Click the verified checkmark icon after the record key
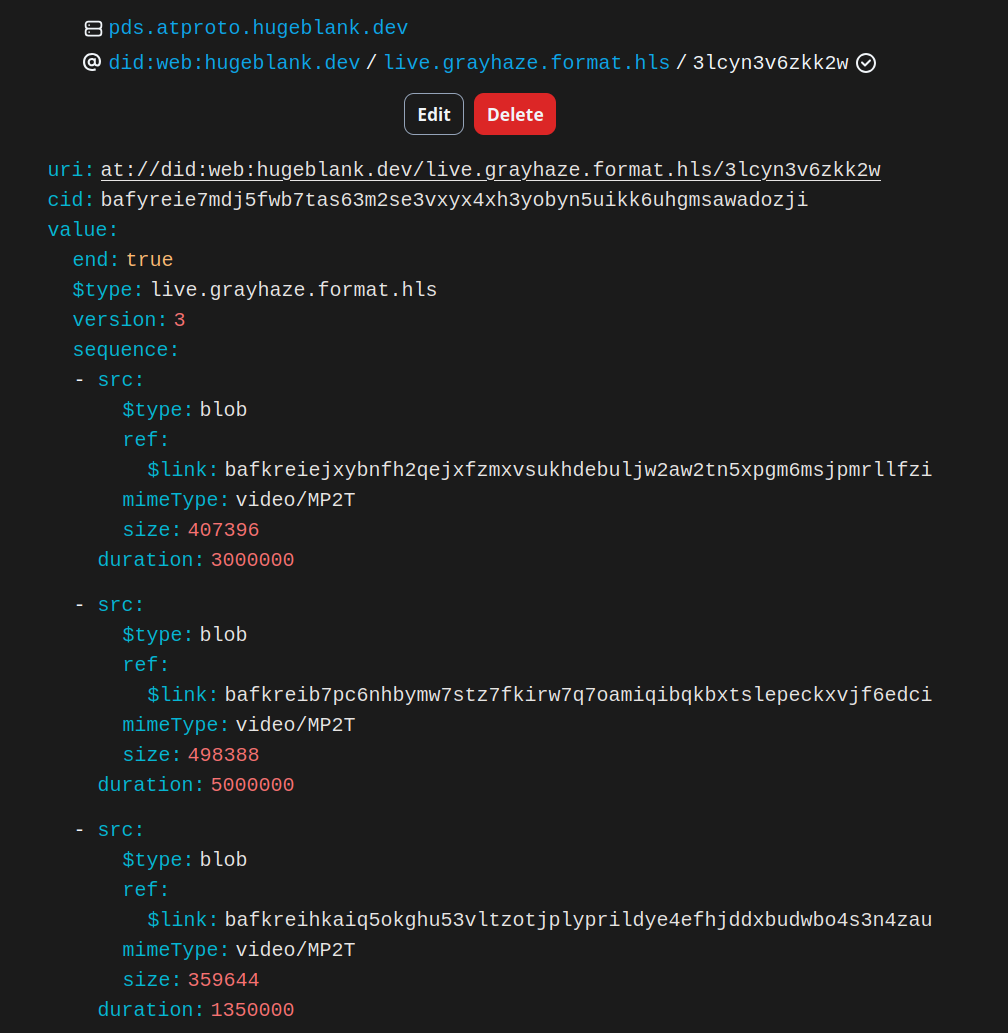Image resolution: width=1008 pixels, height=1033 pixels. tap(866, 63)
